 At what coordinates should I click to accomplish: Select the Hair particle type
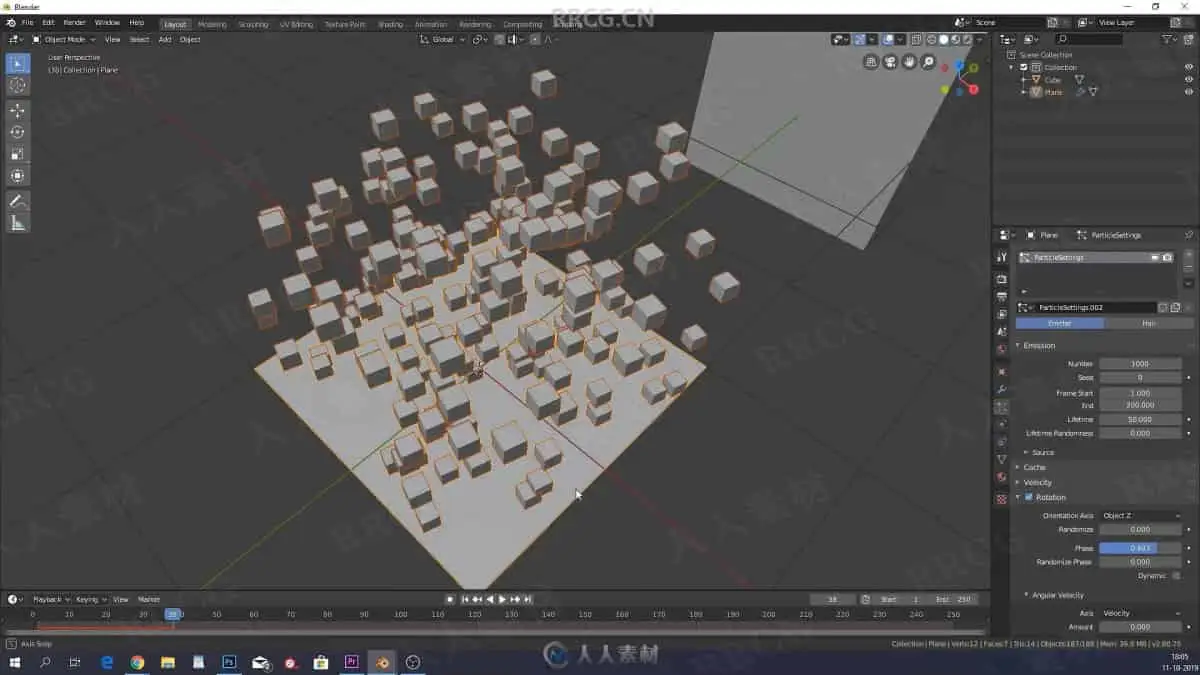click(x=1148, y=323)
